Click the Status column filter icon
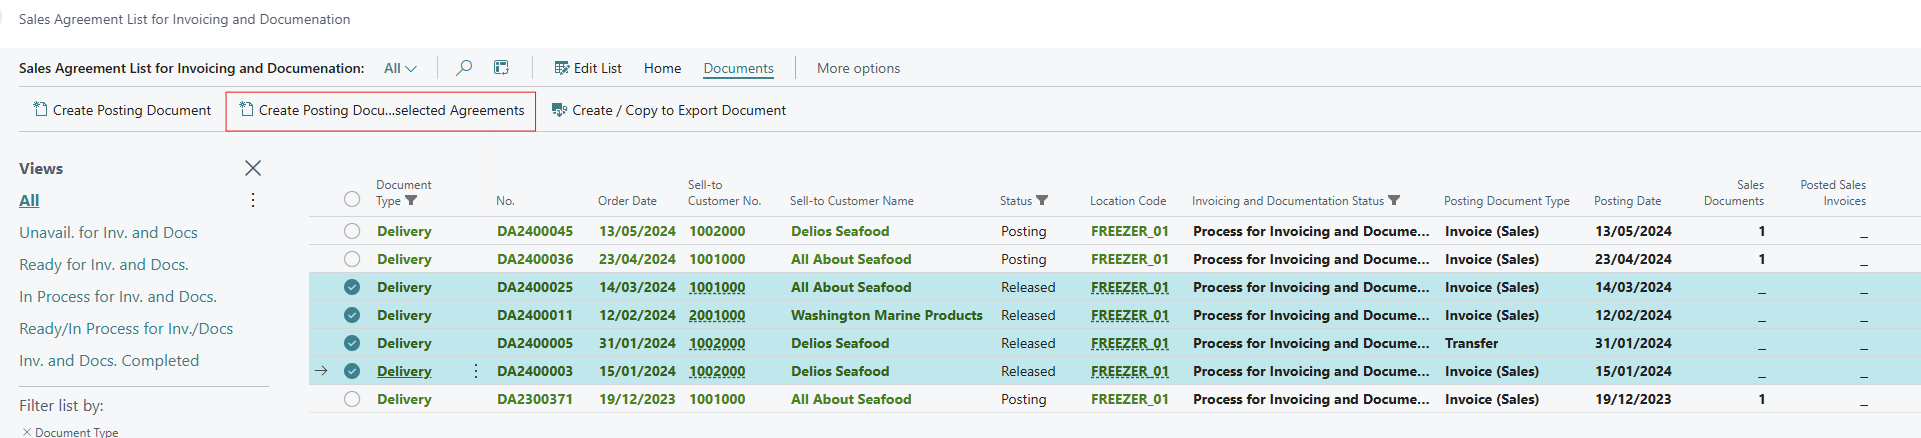This screenshot has width=1921, height=438. click(1042, 201)
